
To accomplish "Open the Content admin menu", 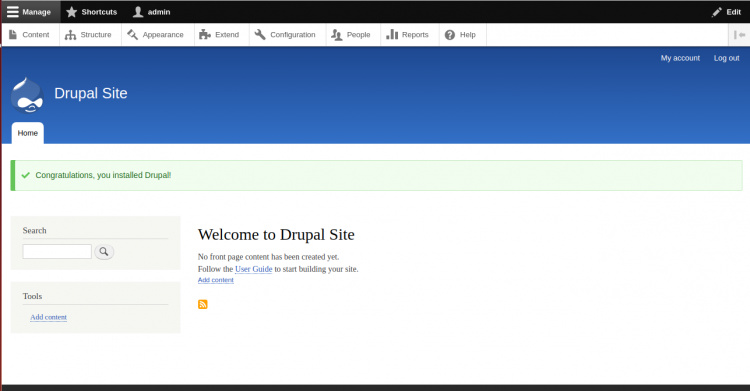I will [x=30, y=34].
